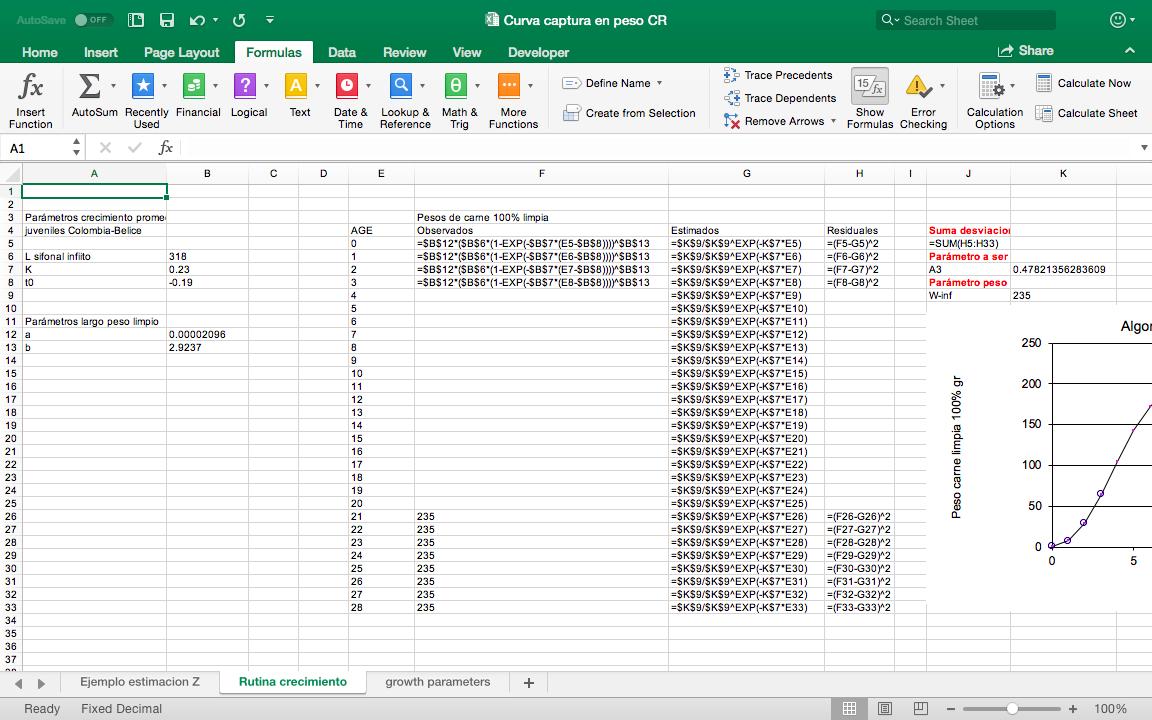Switch to Page Break Preview icon
This screenshot has height=720, width=1152.
[x=920, y=708]
